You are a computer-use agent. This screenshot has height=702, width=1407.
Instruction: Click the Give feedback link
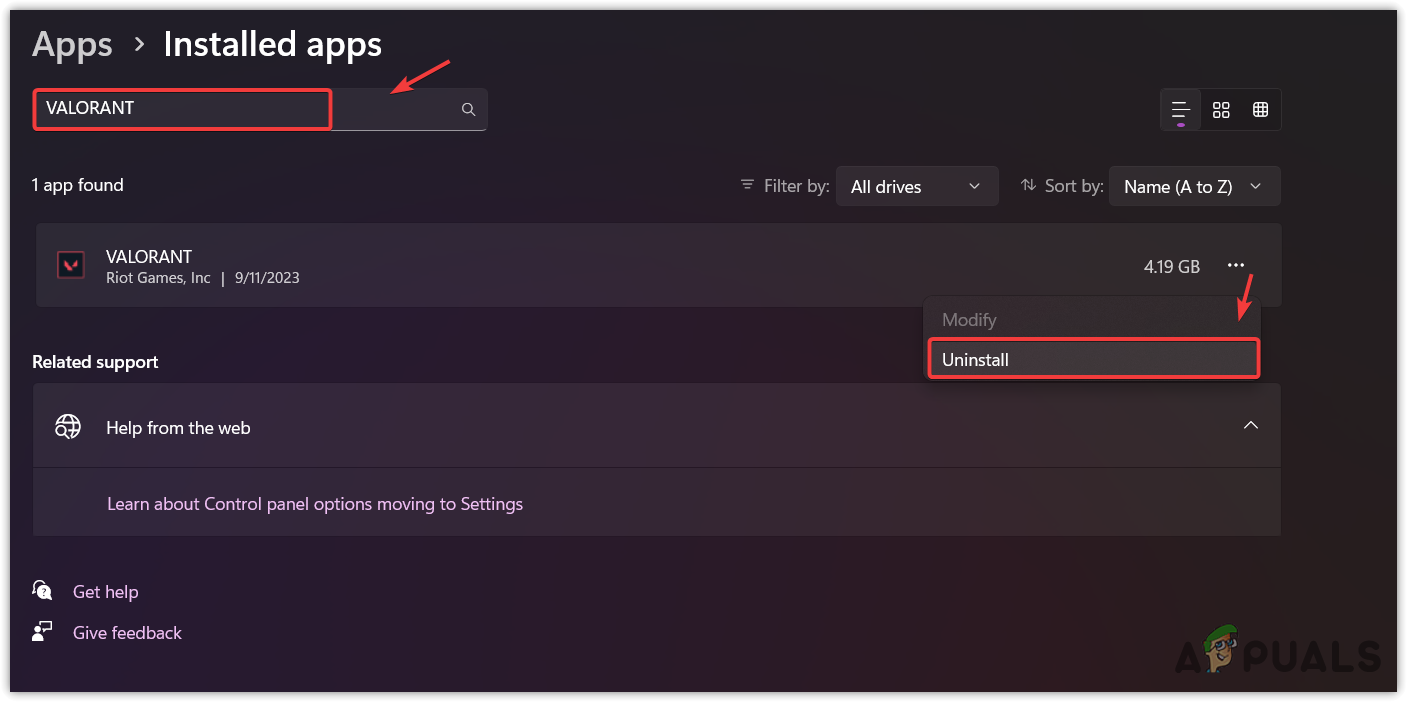click(127, 633)
